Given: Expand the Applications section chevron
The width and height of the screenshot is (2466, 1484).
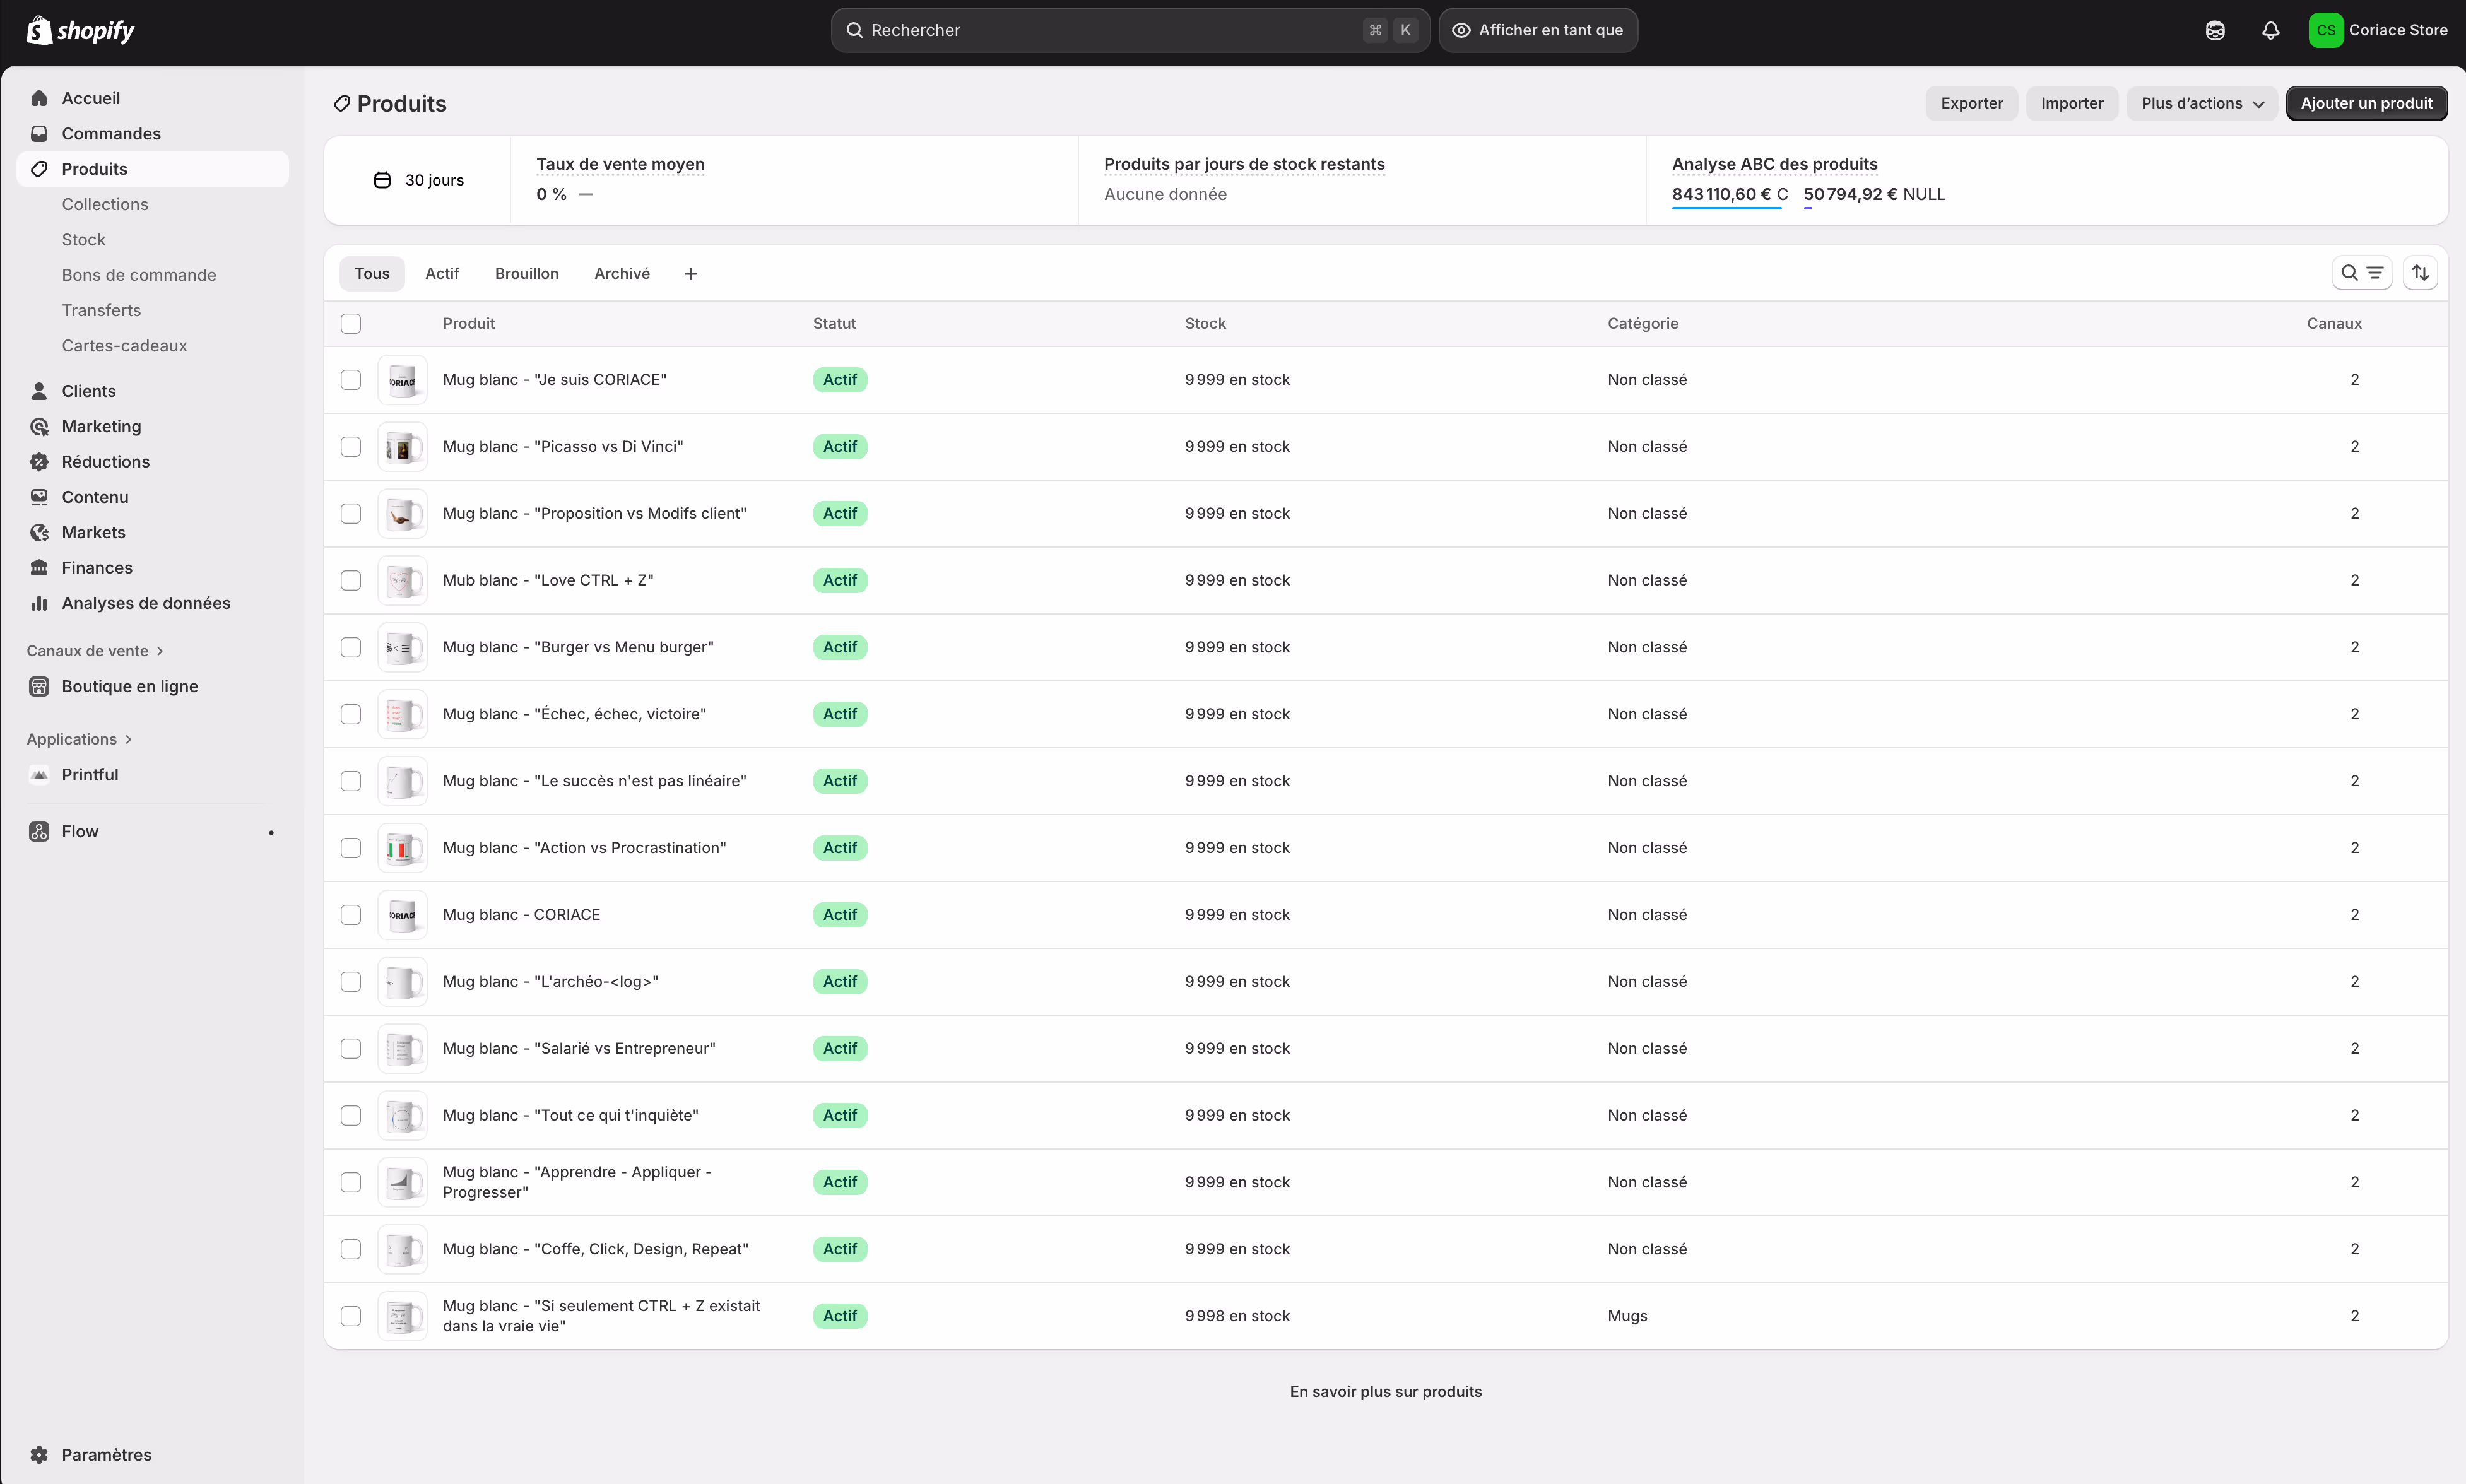Looking at the screenshot, I should click(128, 739).
